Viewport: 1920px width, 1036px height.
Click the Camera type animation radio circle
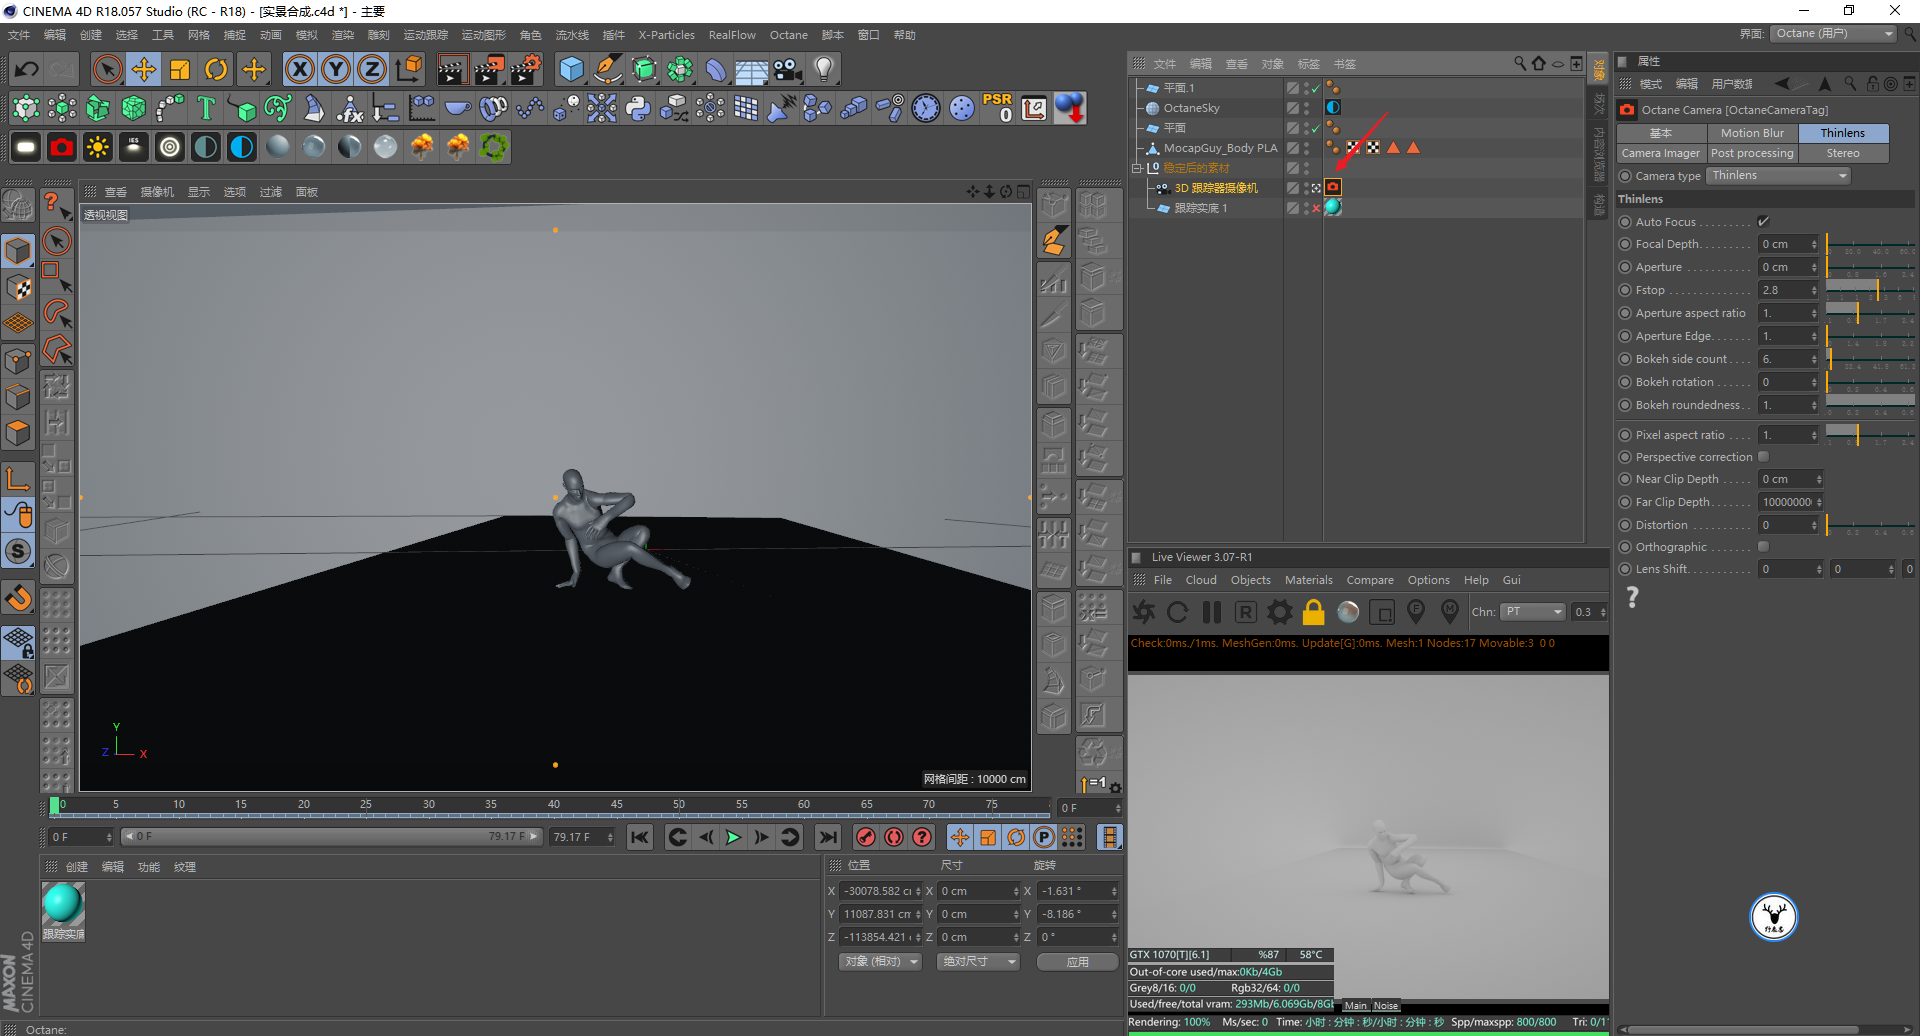coord(1625,176)
